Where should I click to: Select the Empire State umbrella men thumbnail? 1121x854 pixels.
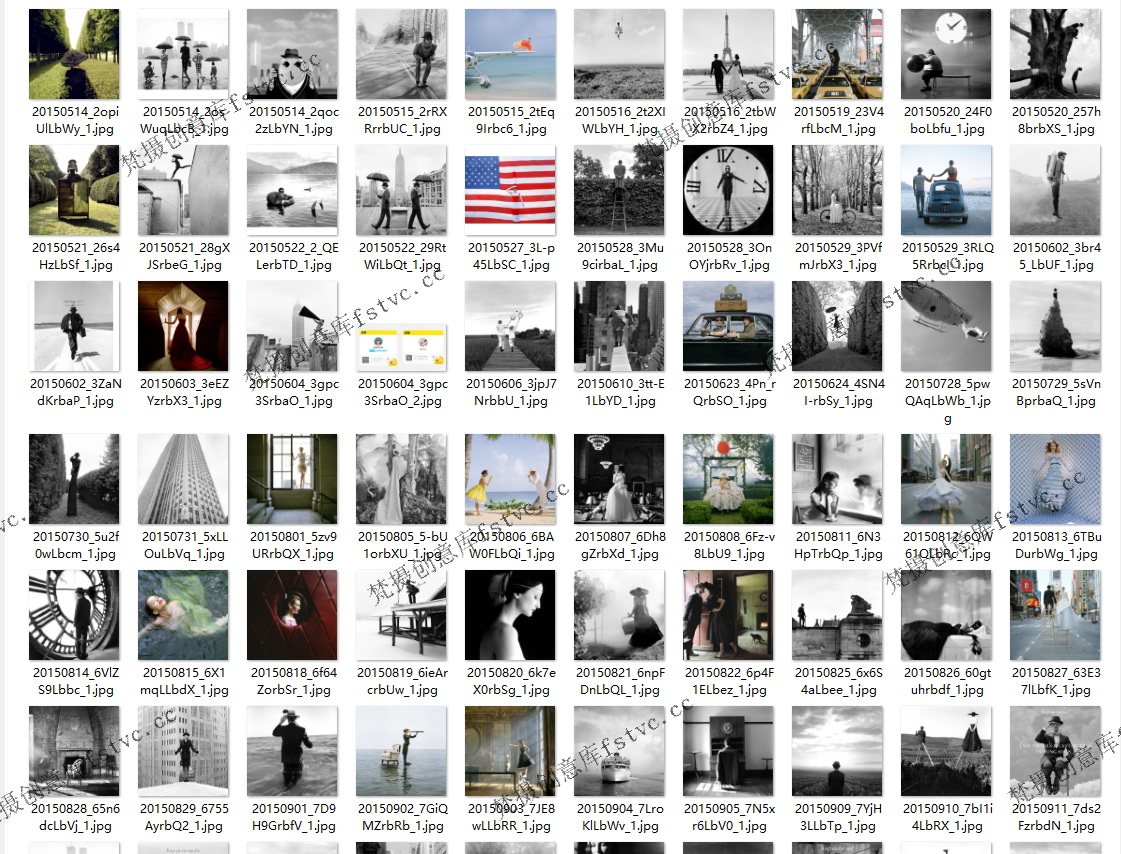coord(402,190)
